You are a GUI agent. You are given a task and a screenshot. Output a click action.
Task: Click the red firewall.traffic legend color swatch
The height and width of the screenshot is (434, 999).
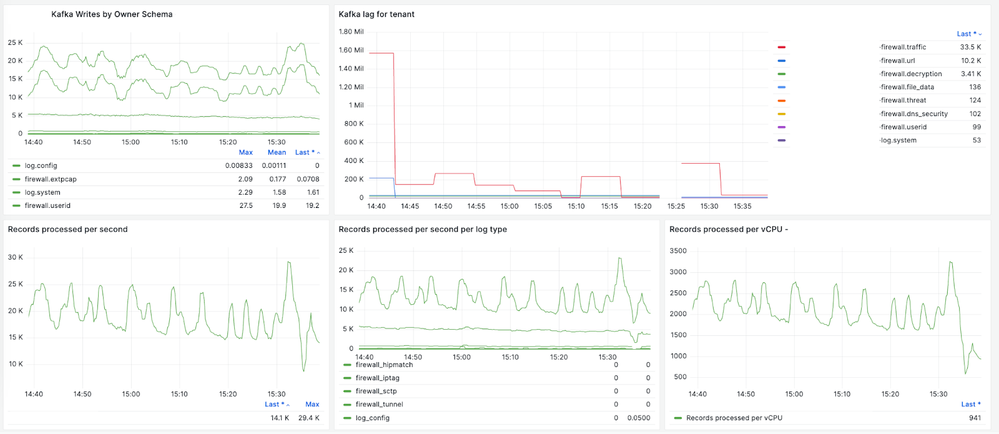click(x=781, y=47)
